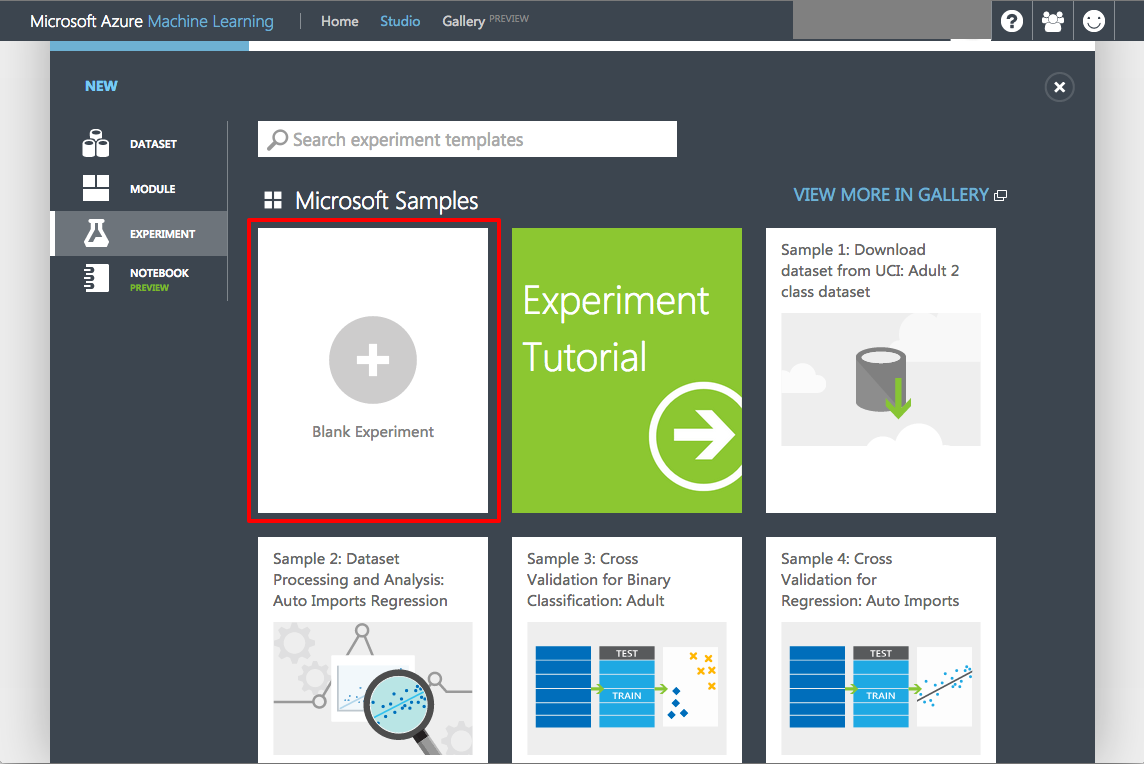Click the plus circle for Blank Experiment
Screen dimensions: 1144x764
coord(373,361)
